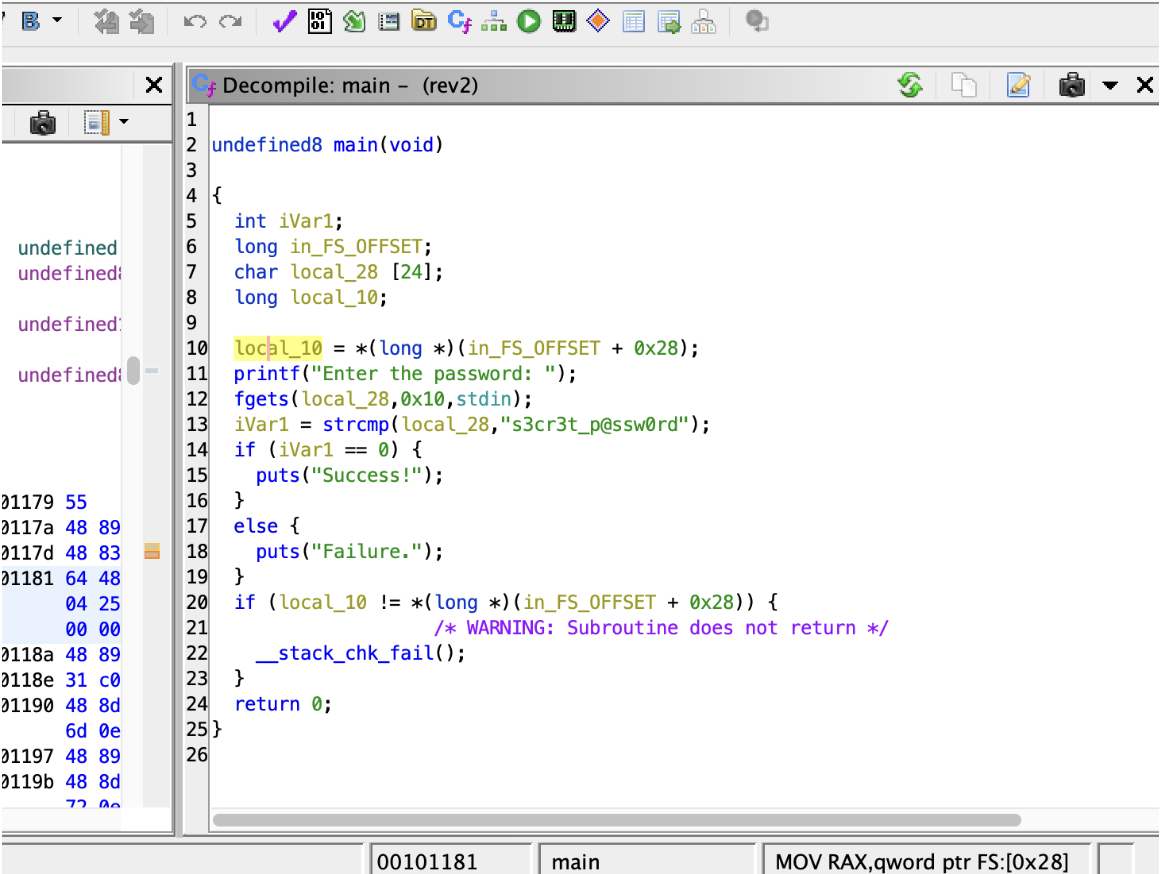Open the Data Type Manager DT folder icon

point(424,21)
